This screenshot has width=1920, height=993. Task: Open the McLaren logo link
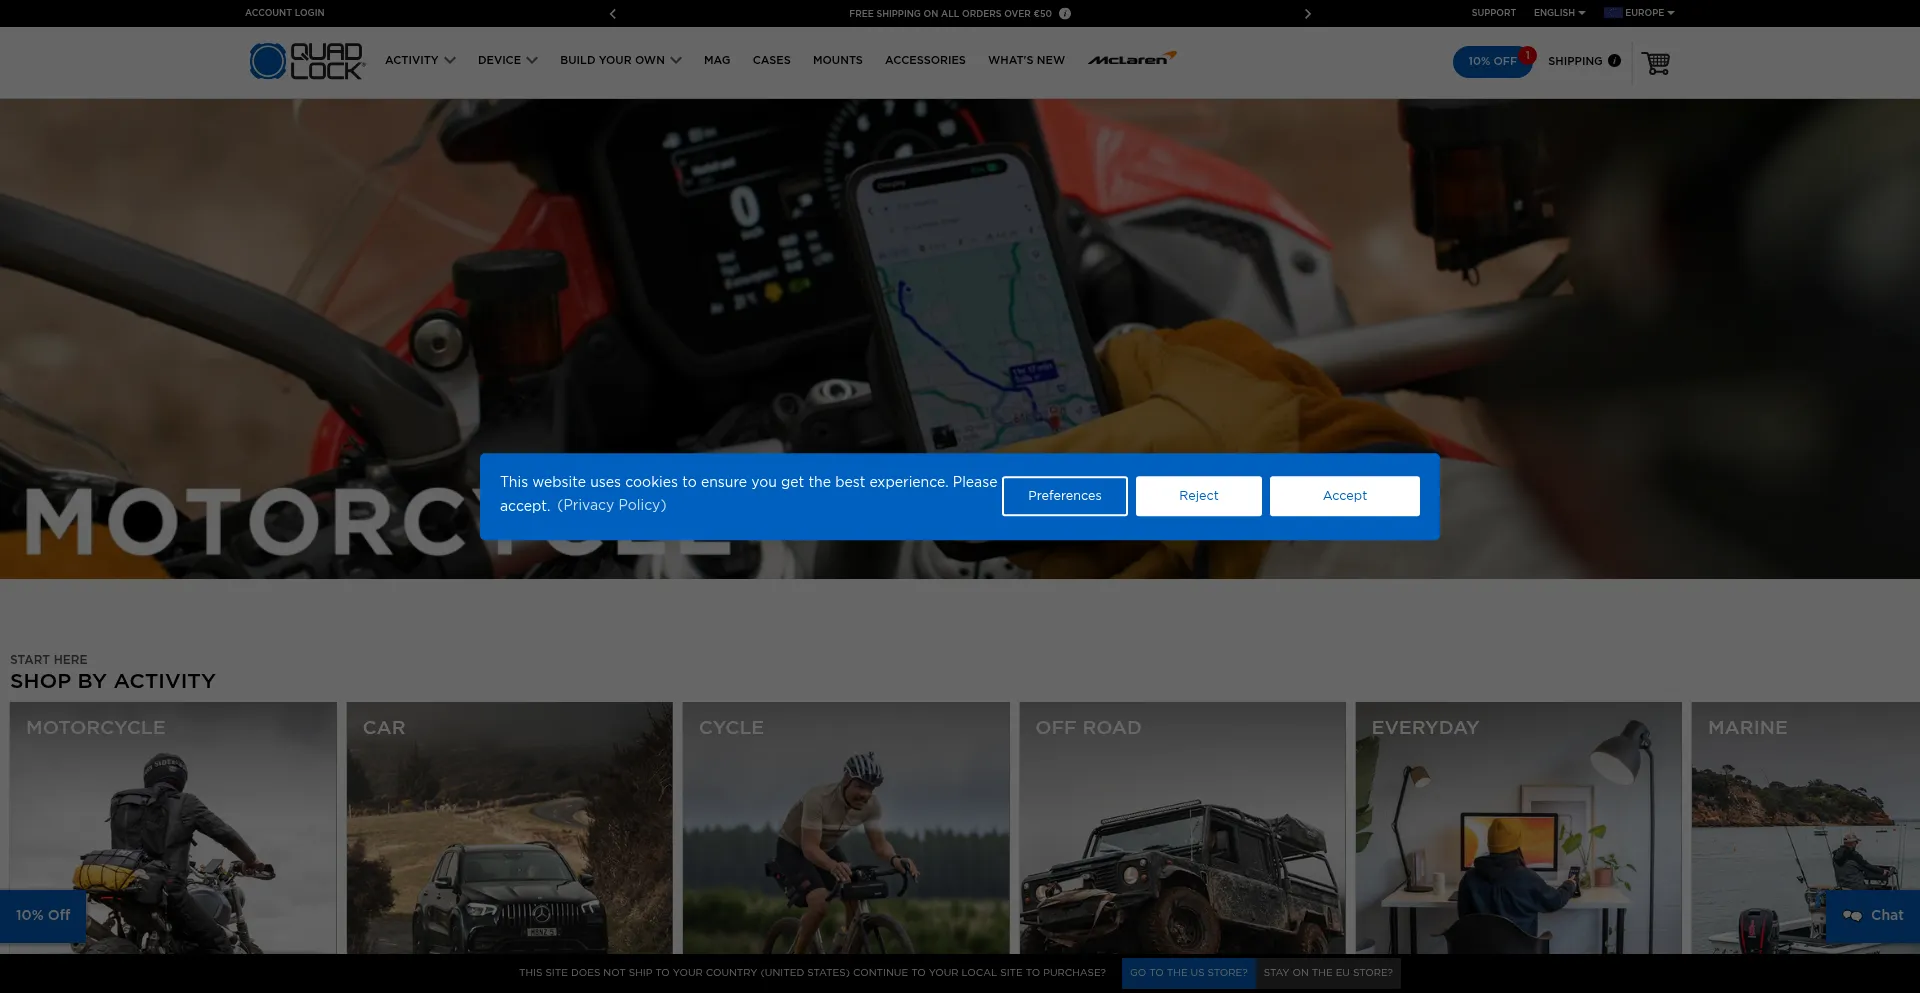1131,59
